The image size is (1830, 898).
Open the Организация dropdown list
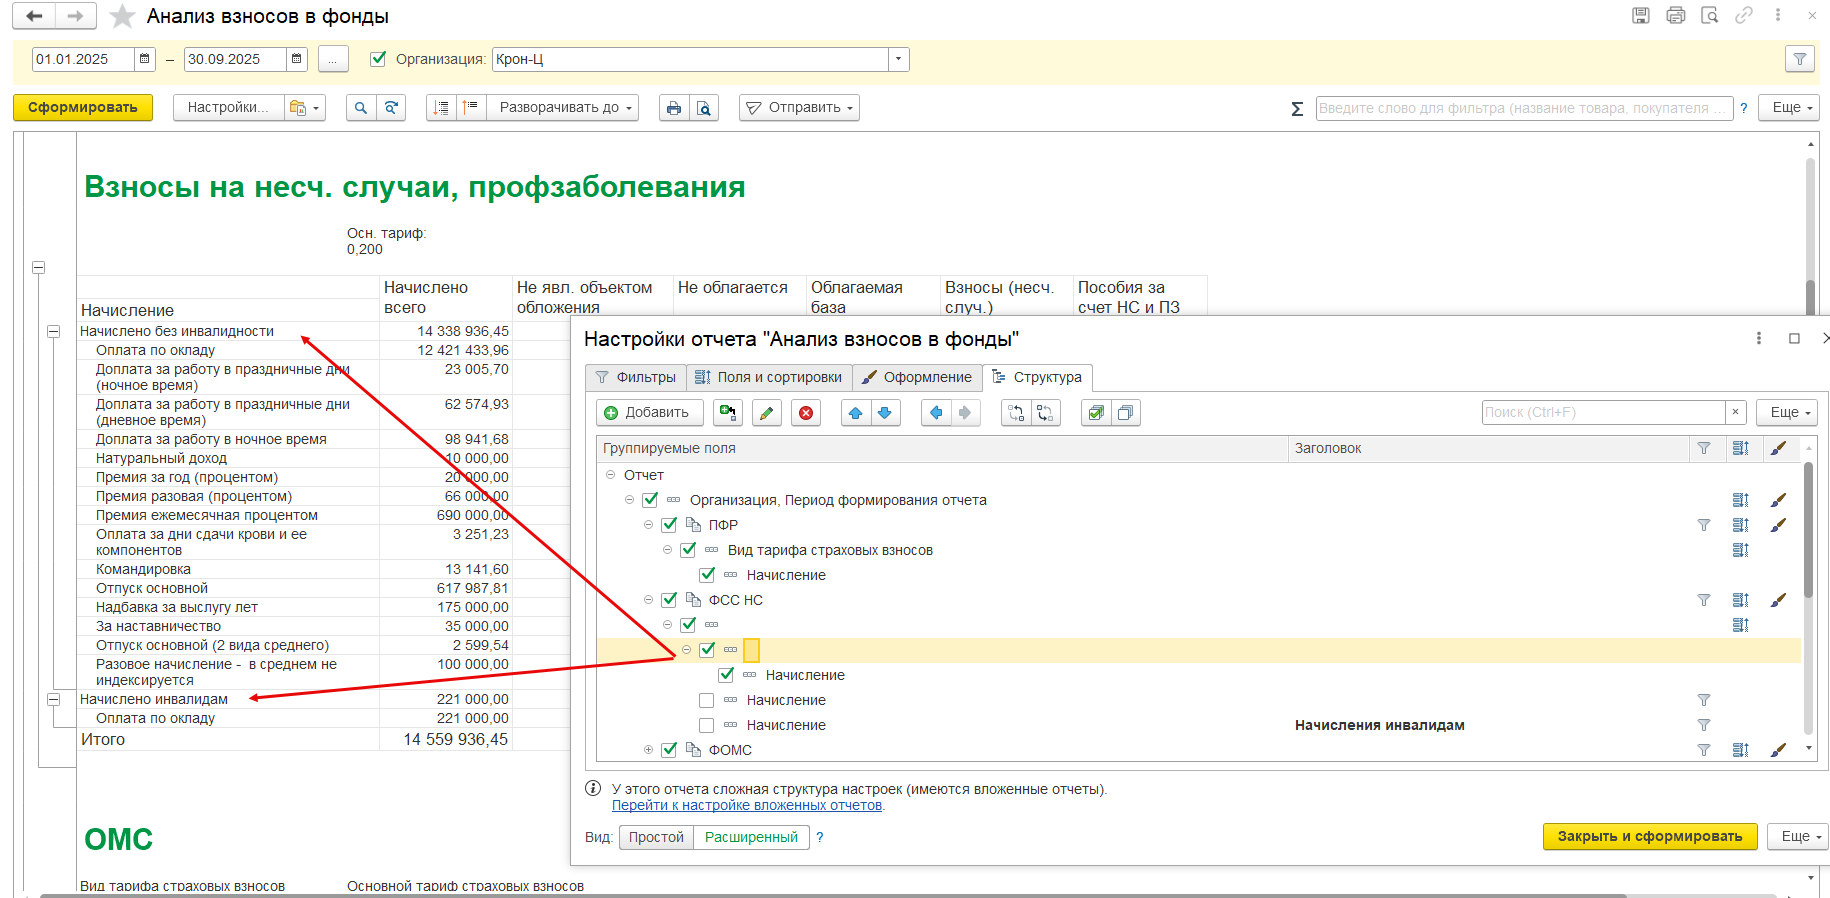click(898, 59)
